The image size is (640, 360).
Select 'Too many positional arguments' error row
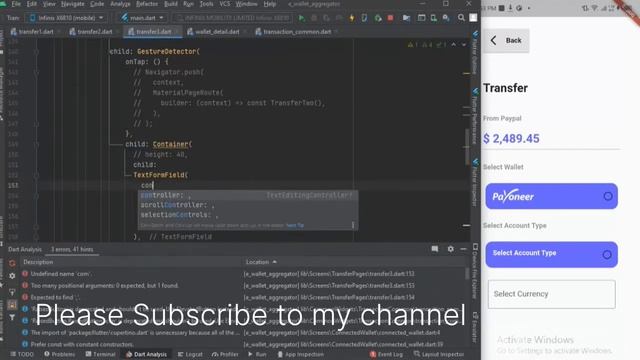click(x=243, y=286)
